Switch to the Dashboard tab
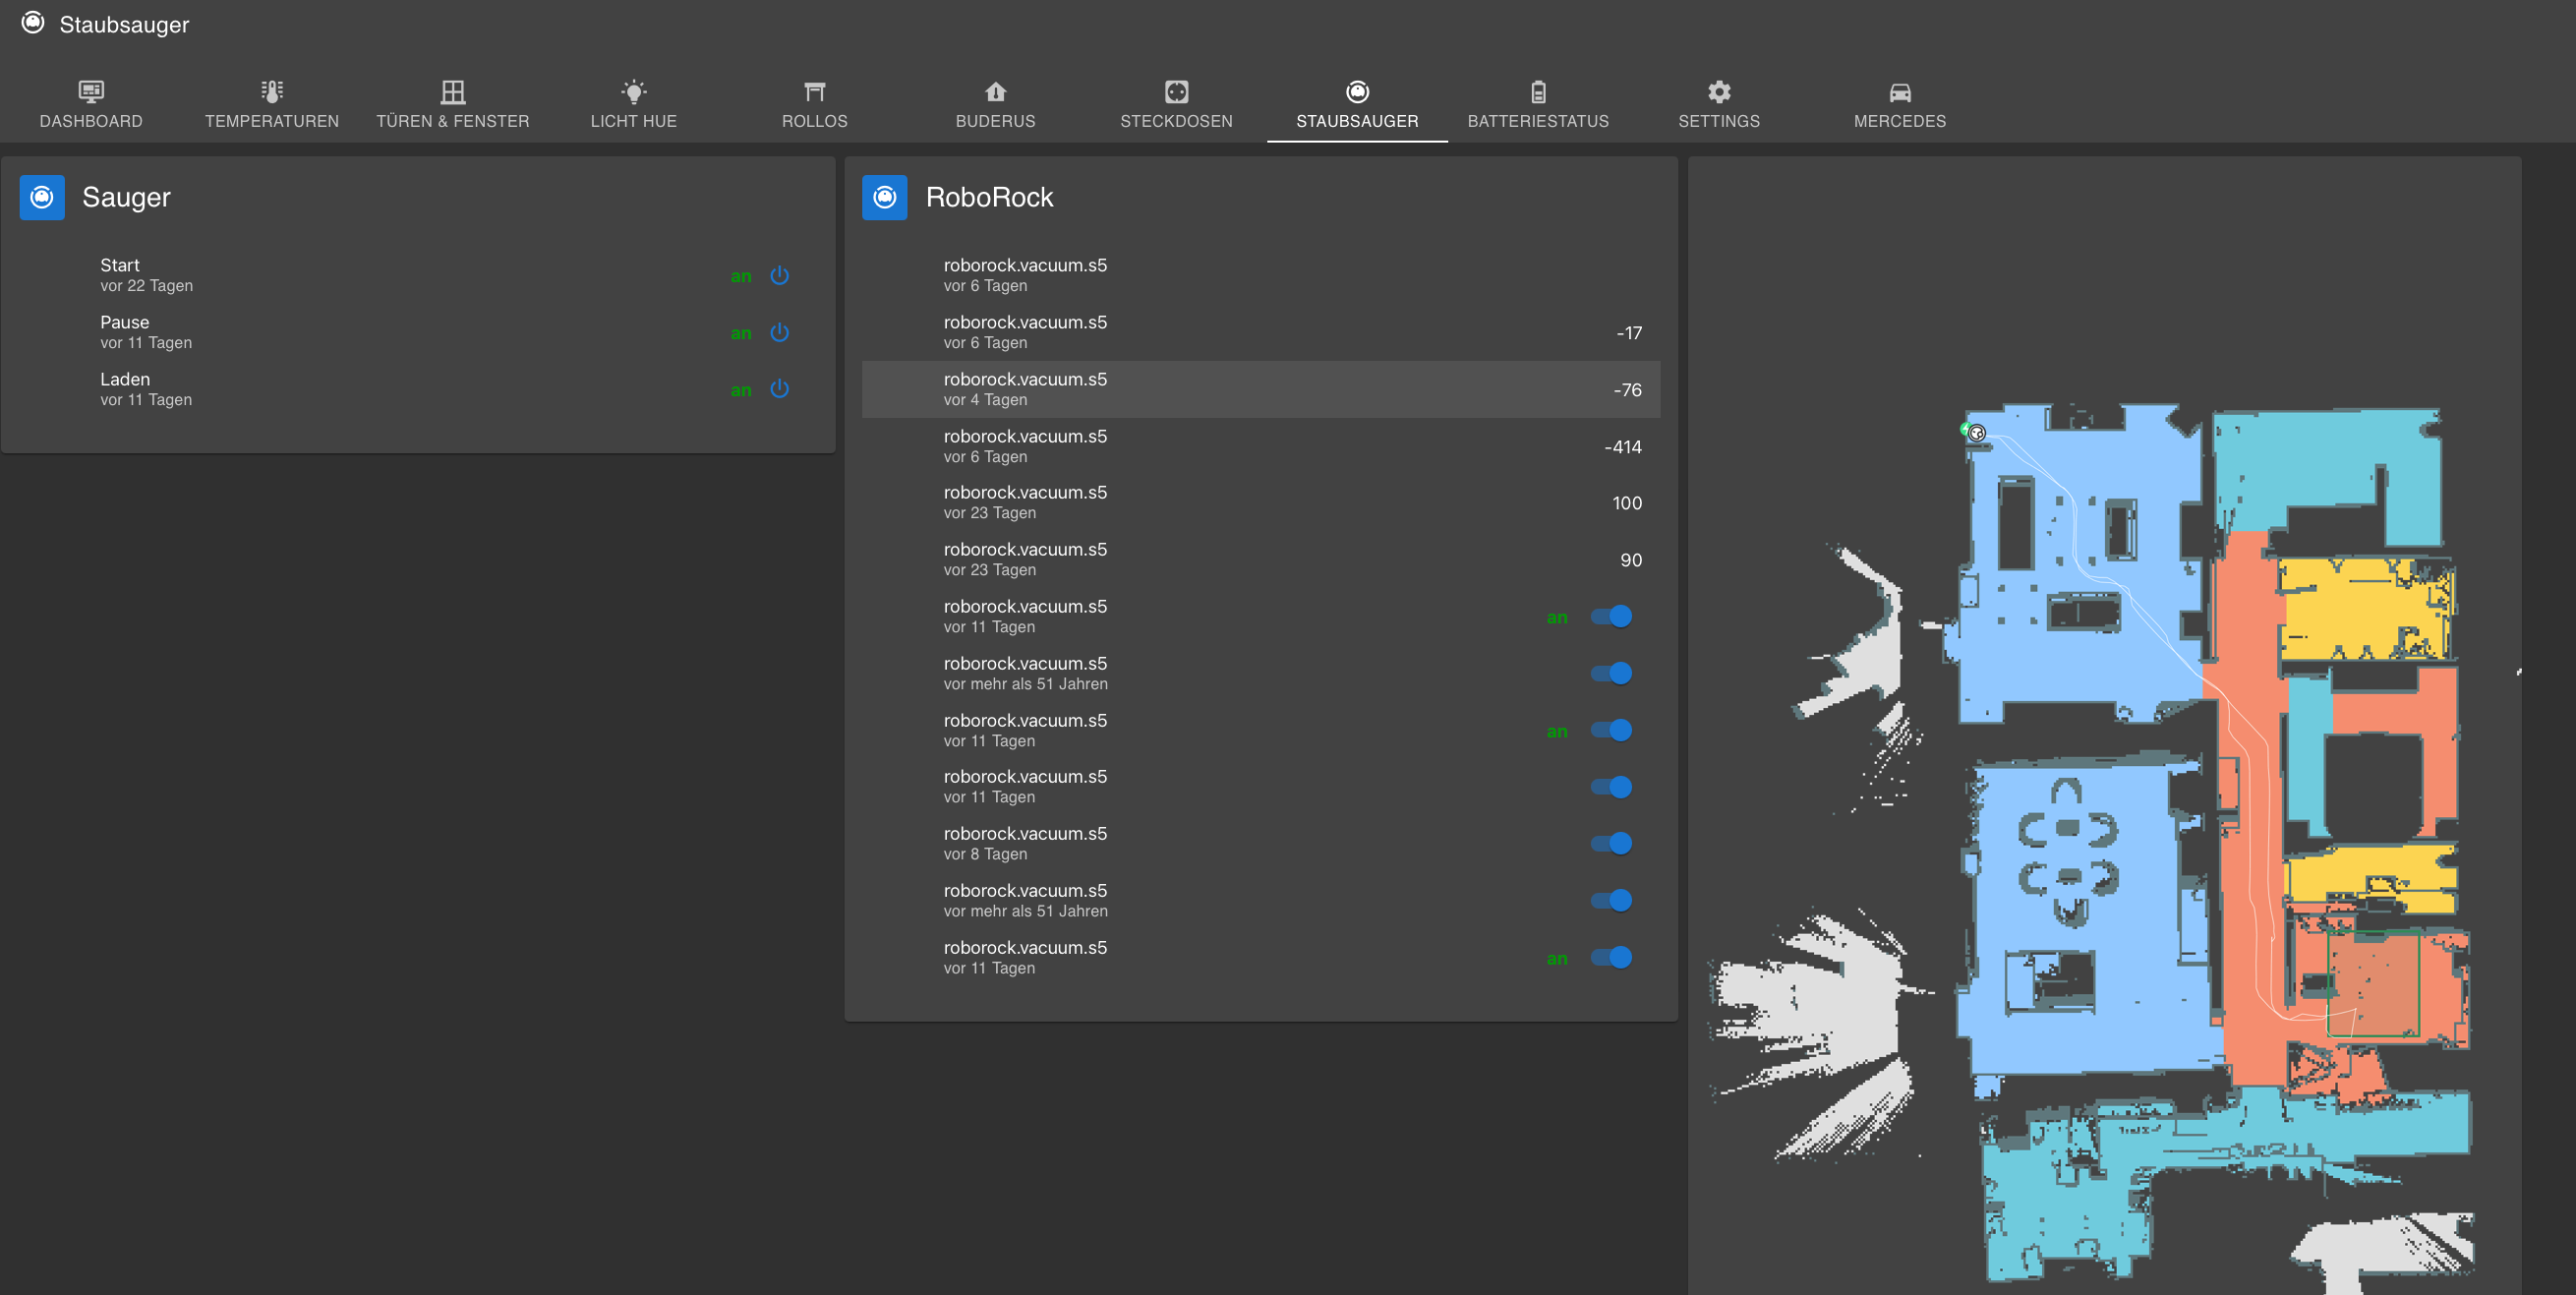 tap(91, 104)
